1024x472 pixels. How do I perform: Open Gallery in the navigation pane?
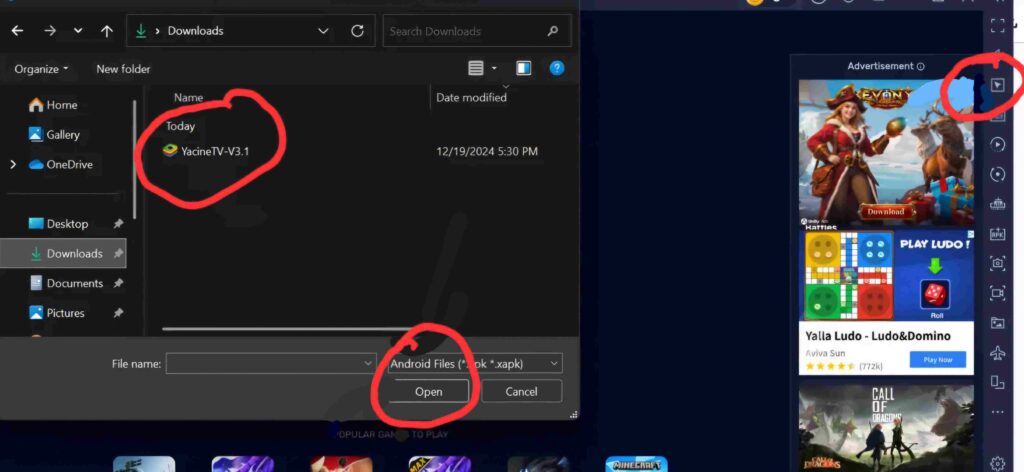click(55, 134)
